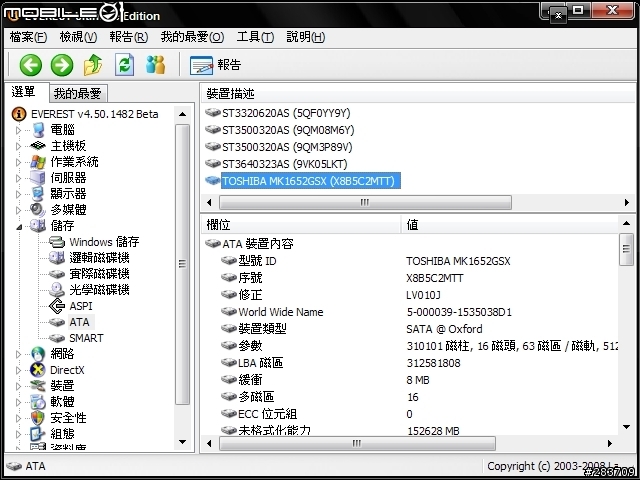Expand the 電腦 tree node
This screenshot has height=480, width=640.
coord(18,130)
